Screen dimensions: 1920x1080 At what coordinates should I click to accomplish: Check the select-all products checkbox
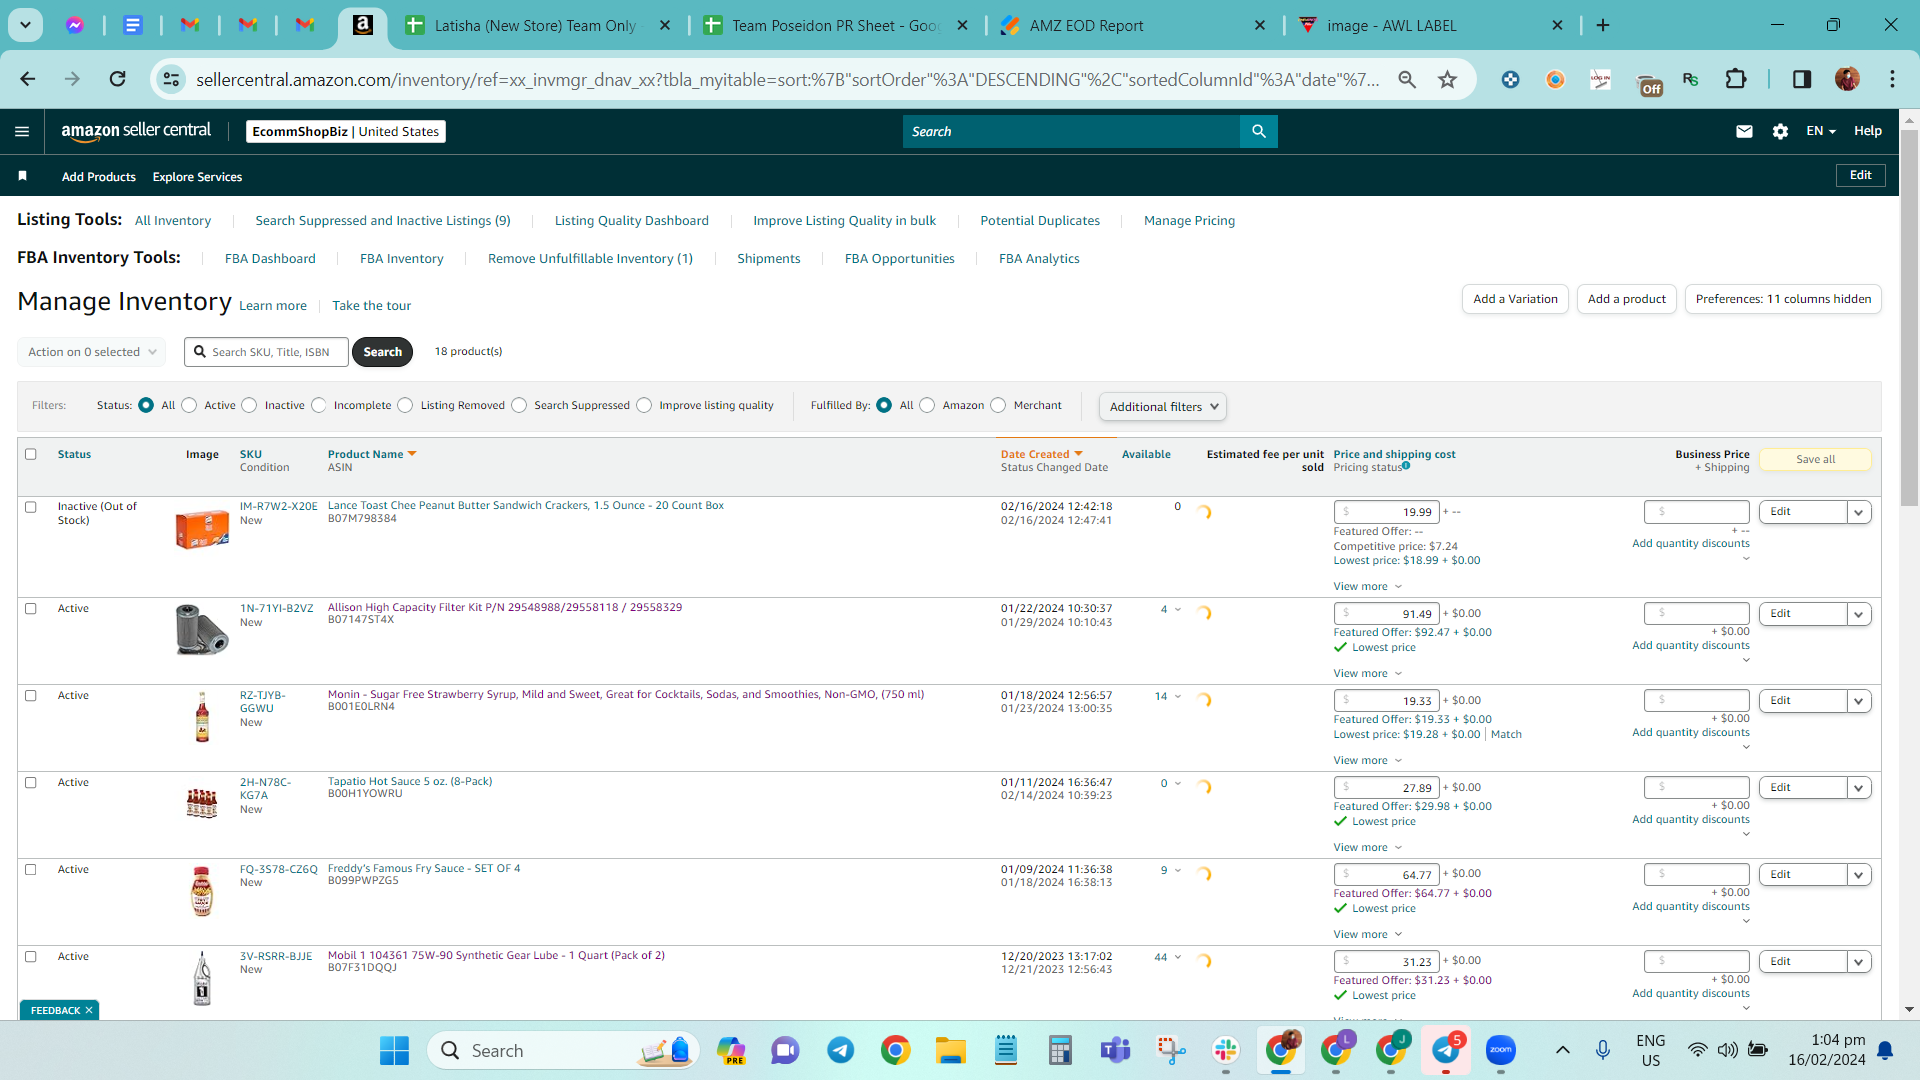(30, 454)
